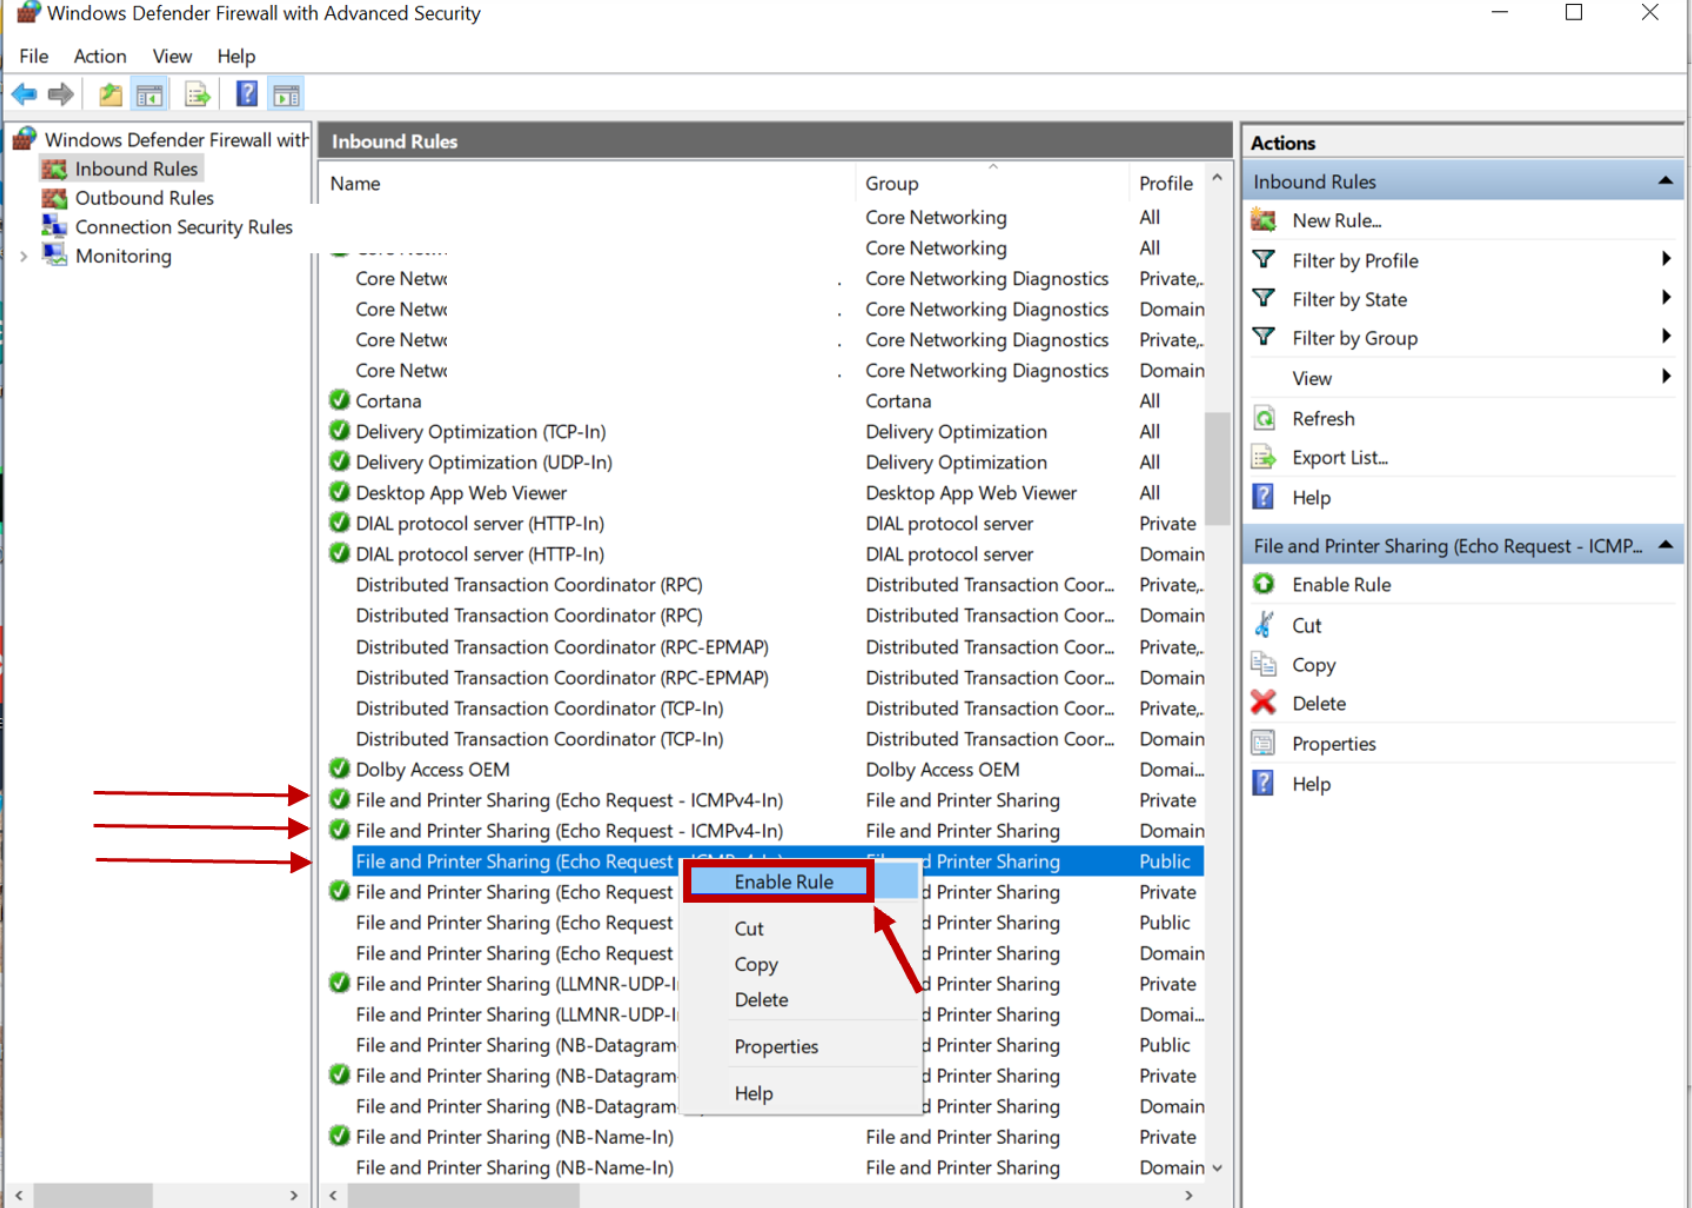The width and height of the screenshot is (1692, 1208).
Task: Open the File menu
Action: pyautogui.click(x=34, y=56)
